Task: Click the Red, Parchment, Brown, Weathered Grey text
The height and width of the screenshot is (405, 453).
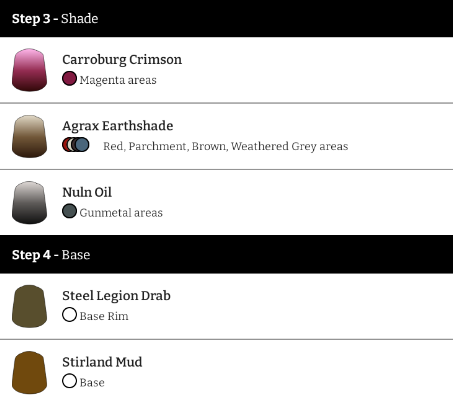Action: coord(226,146)
